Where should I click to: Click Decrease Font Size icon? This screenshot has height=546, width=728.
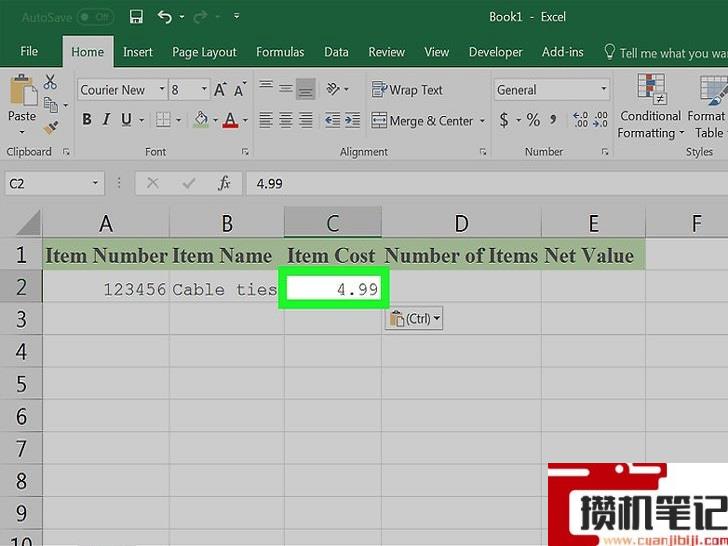[x=240, y=89]
